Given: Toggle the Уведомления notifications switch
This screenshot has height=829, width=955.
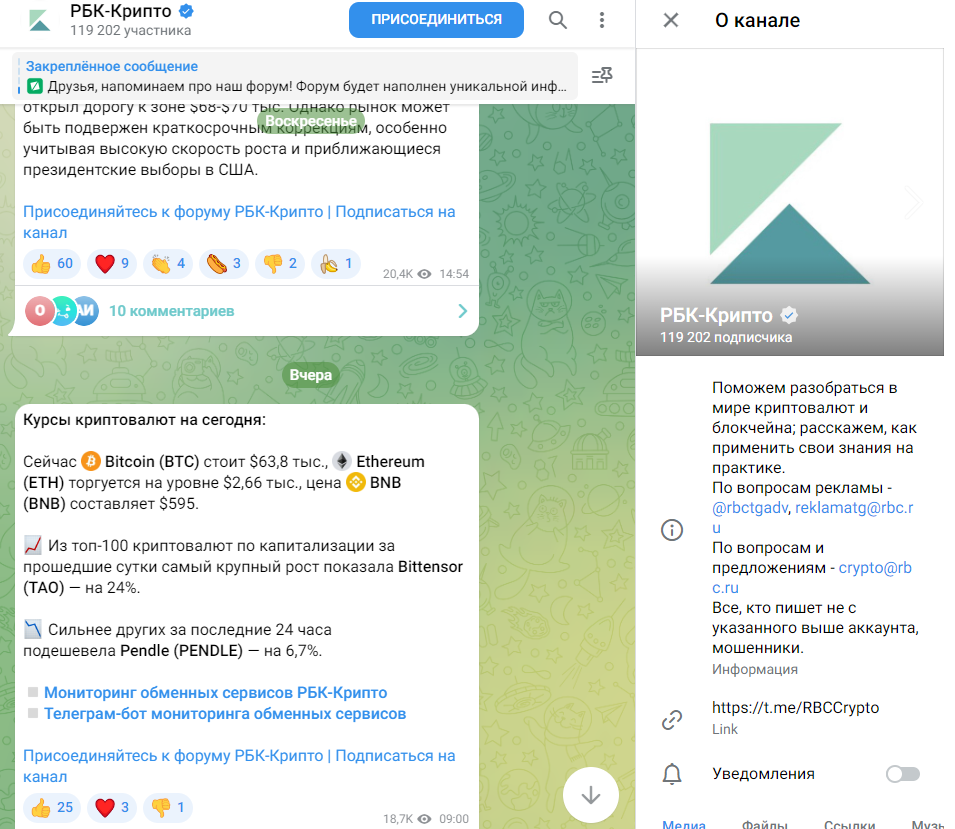Looking at the screenshot, I should point(903,774).
